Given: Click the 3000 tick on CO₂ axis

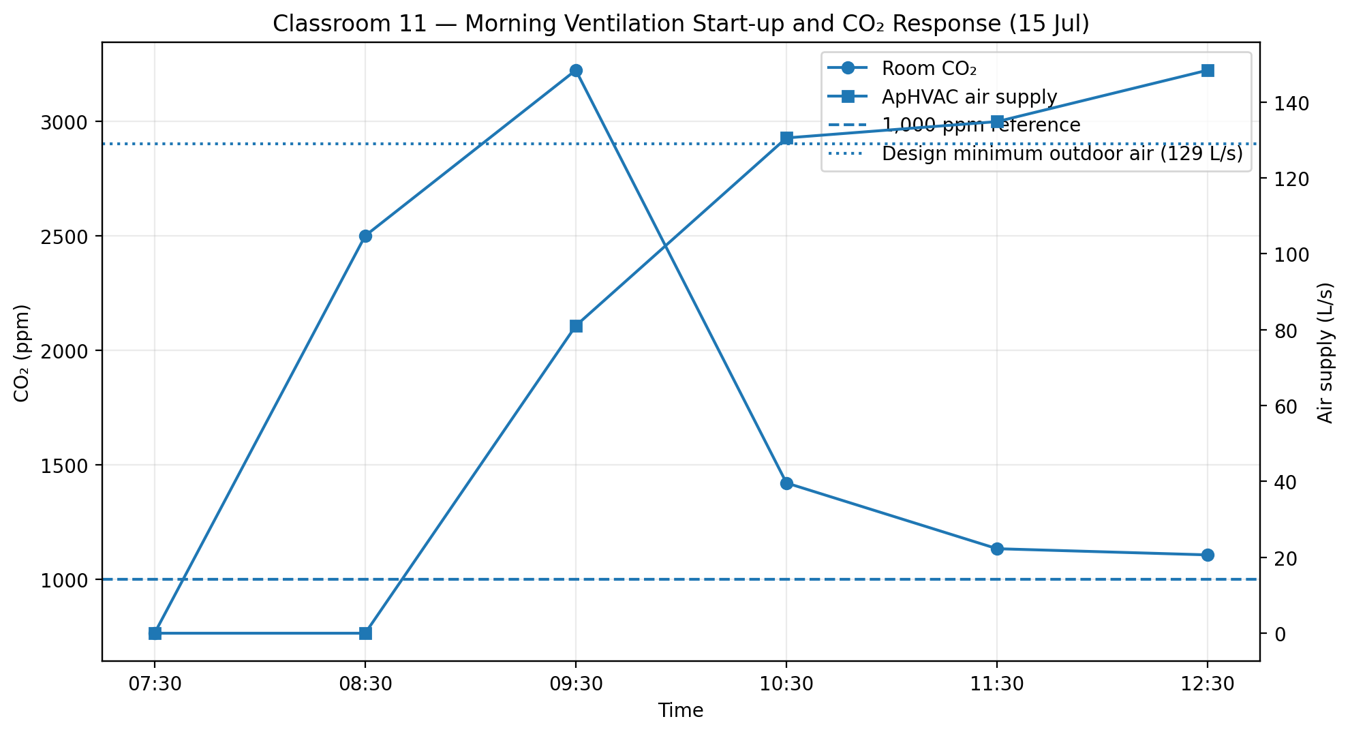Looking at the screenshot, I should pos(70,122).
